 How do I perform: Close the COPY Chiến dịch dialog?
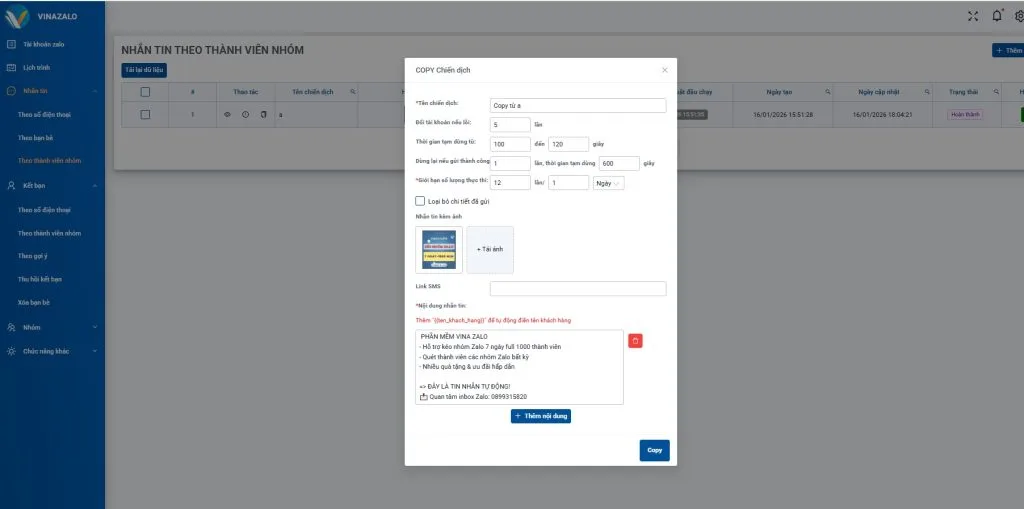point(665,70)
